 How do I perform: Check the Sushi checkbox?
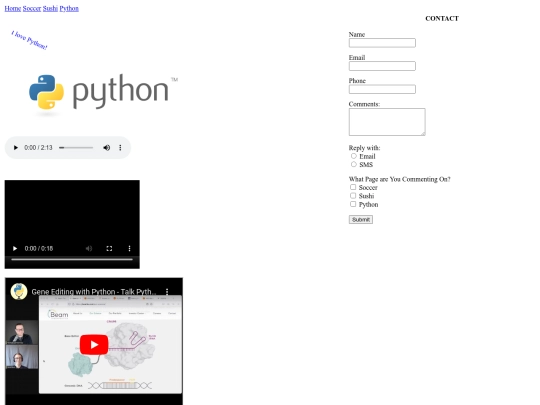click(353, 196)
